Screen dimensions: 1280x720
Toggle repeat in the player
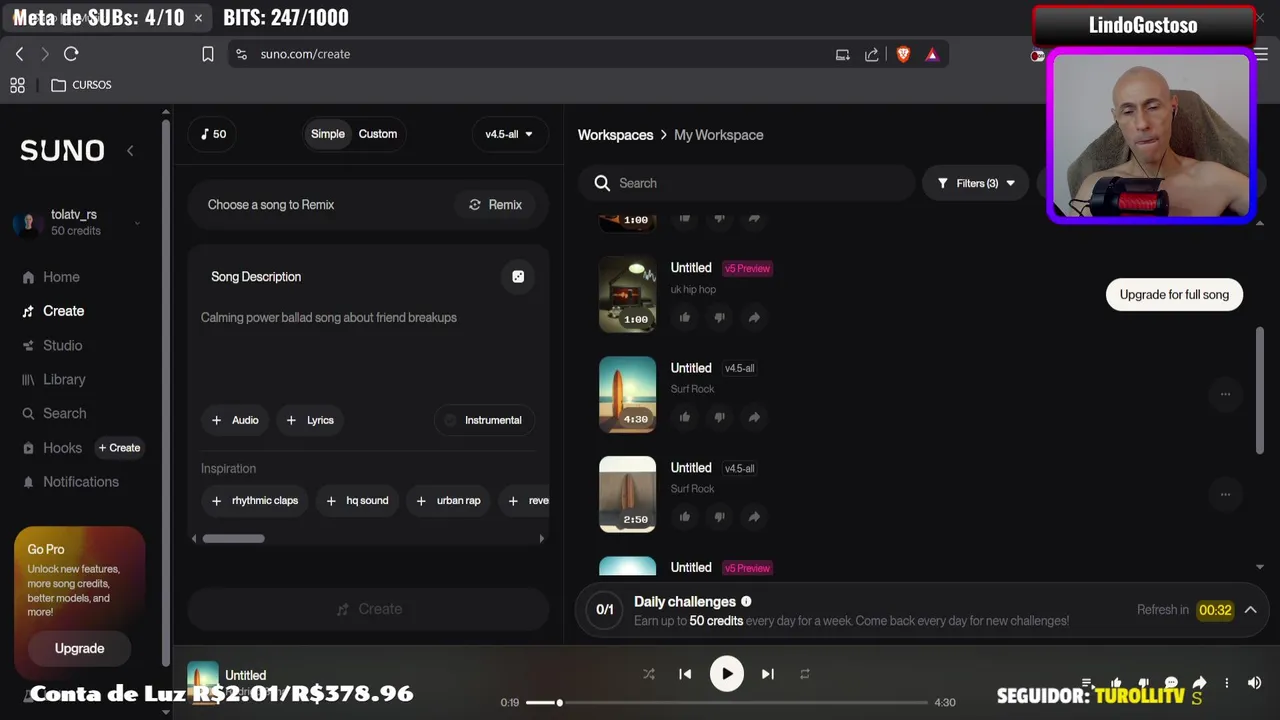pos(805,674)
